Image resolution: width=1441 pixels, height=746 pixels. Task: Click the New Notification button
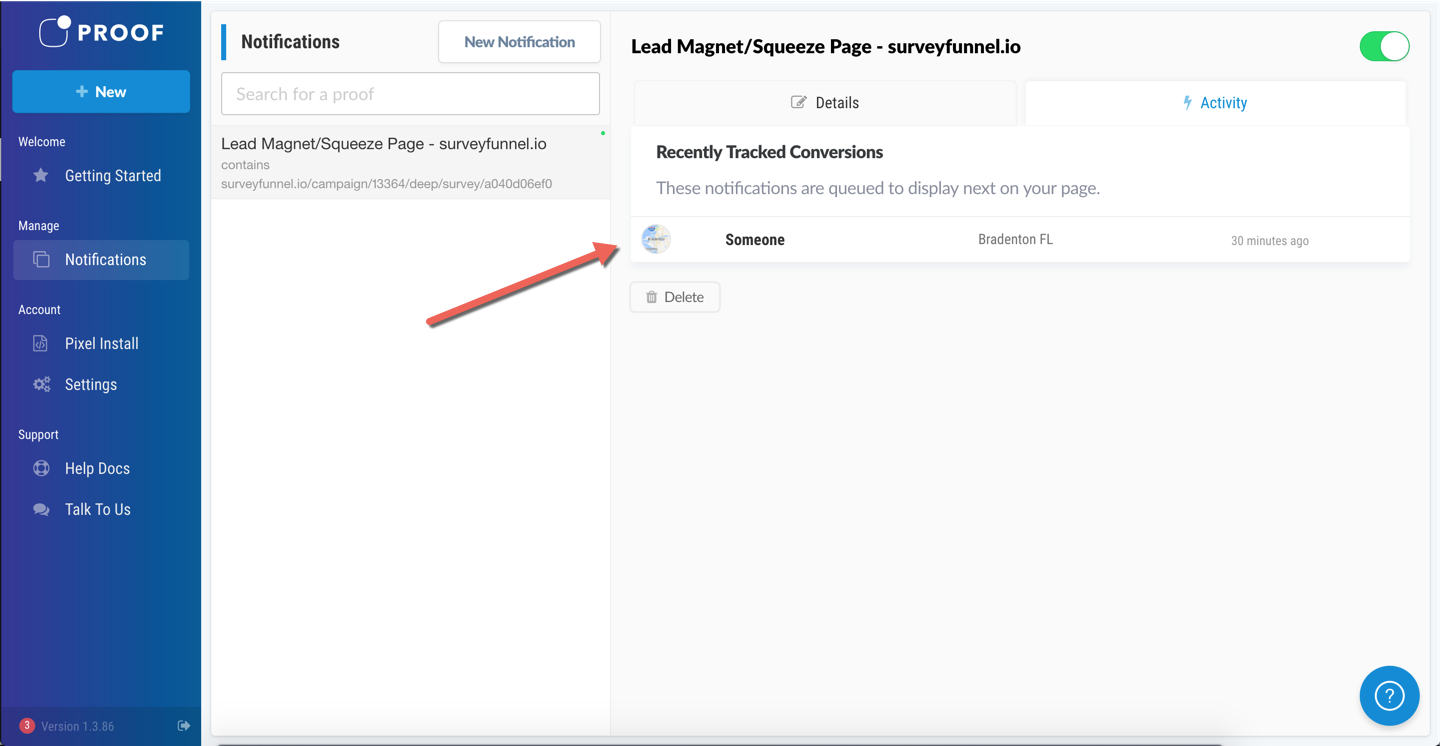pyautogui.click(x=519, y=42)
